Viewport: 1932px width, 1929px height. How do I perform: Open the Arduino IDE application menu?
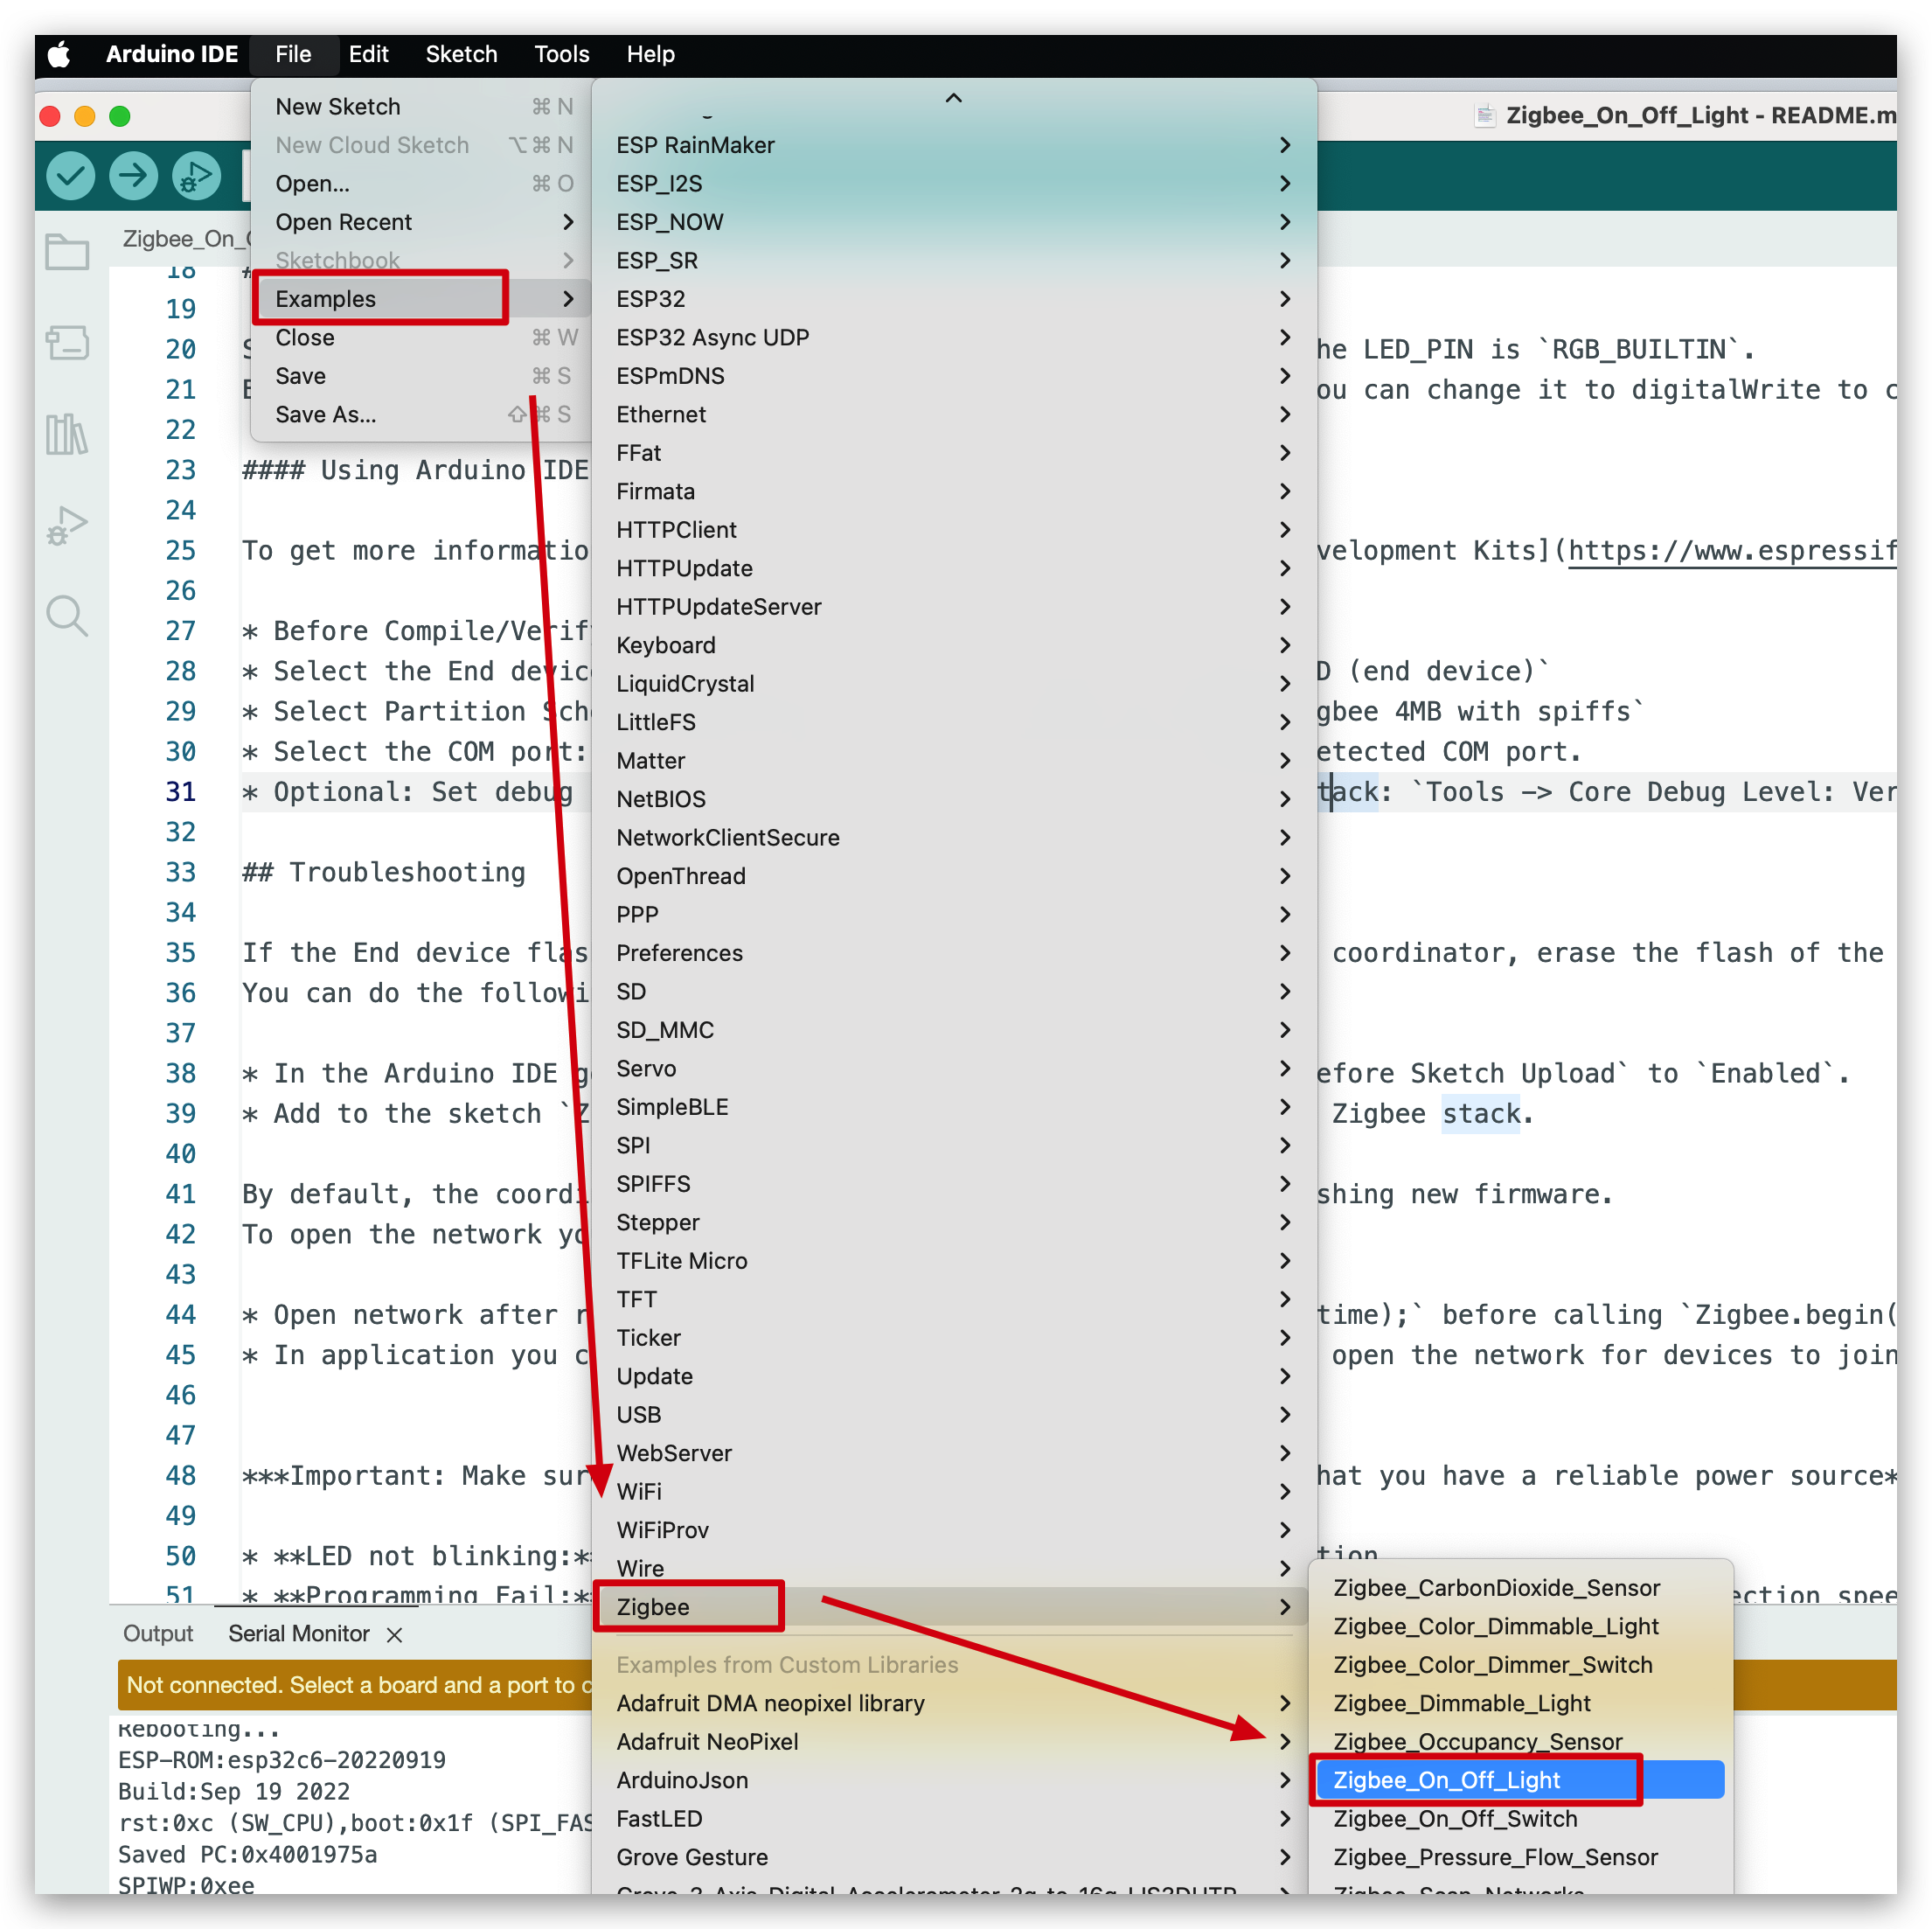[172, 54]
